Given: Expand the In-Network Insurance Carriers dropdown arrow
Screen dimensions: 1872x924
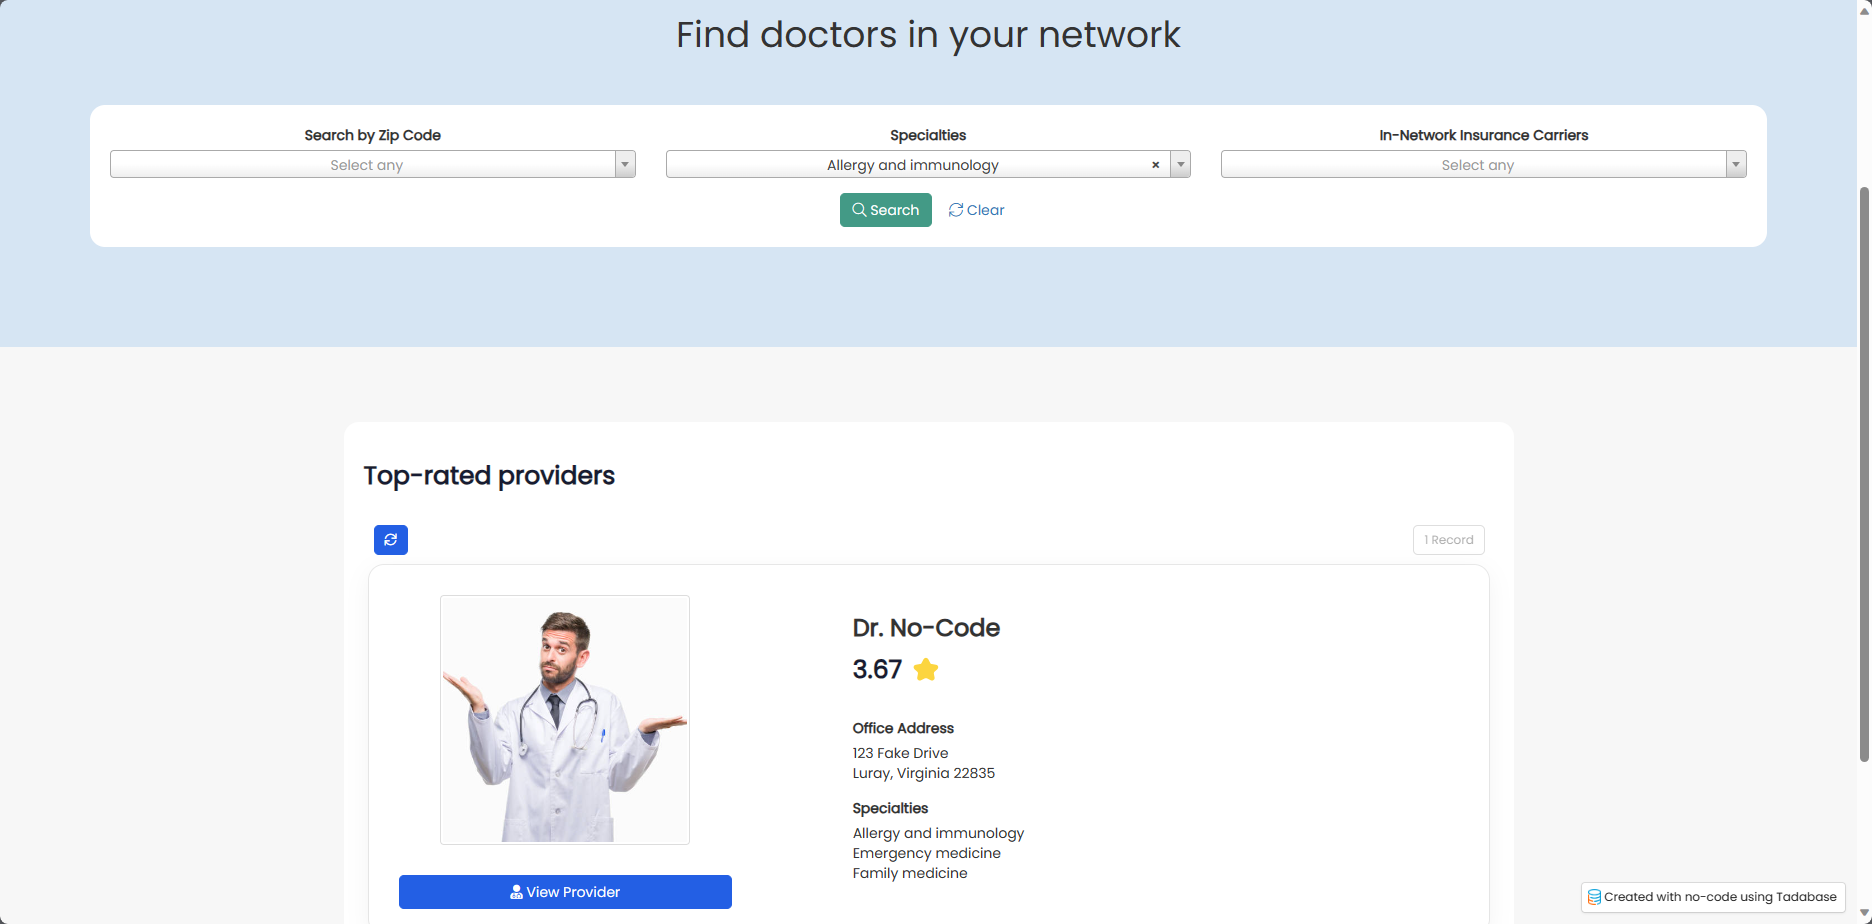Looking at the screenshot, I should pyautogui.click(x=1736, y=165).
